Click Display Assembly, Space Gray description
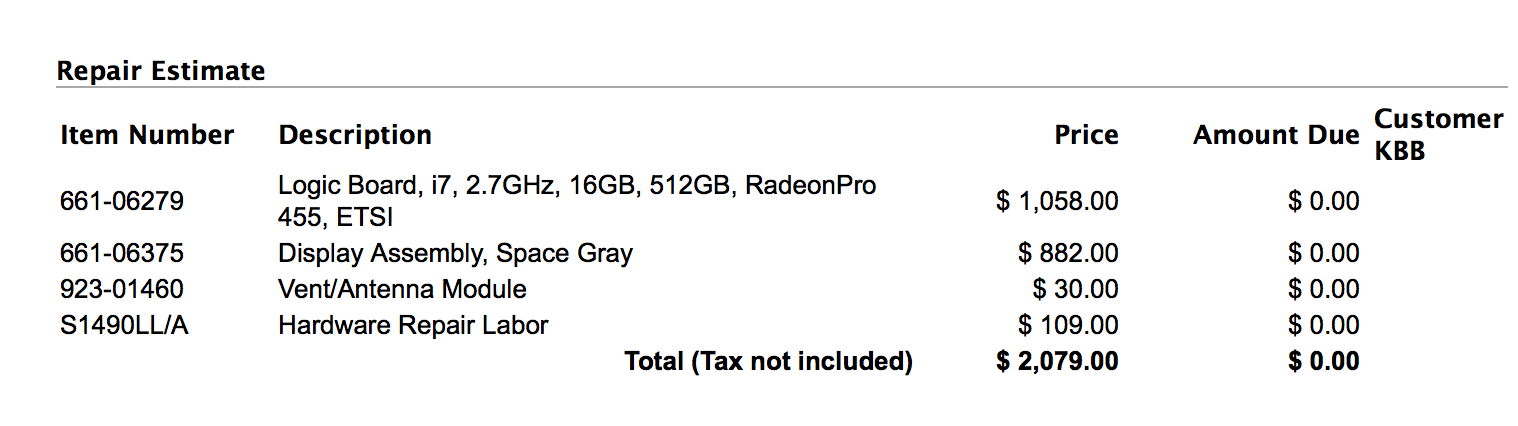This screenshot has height=426, width=1518. 455,254
